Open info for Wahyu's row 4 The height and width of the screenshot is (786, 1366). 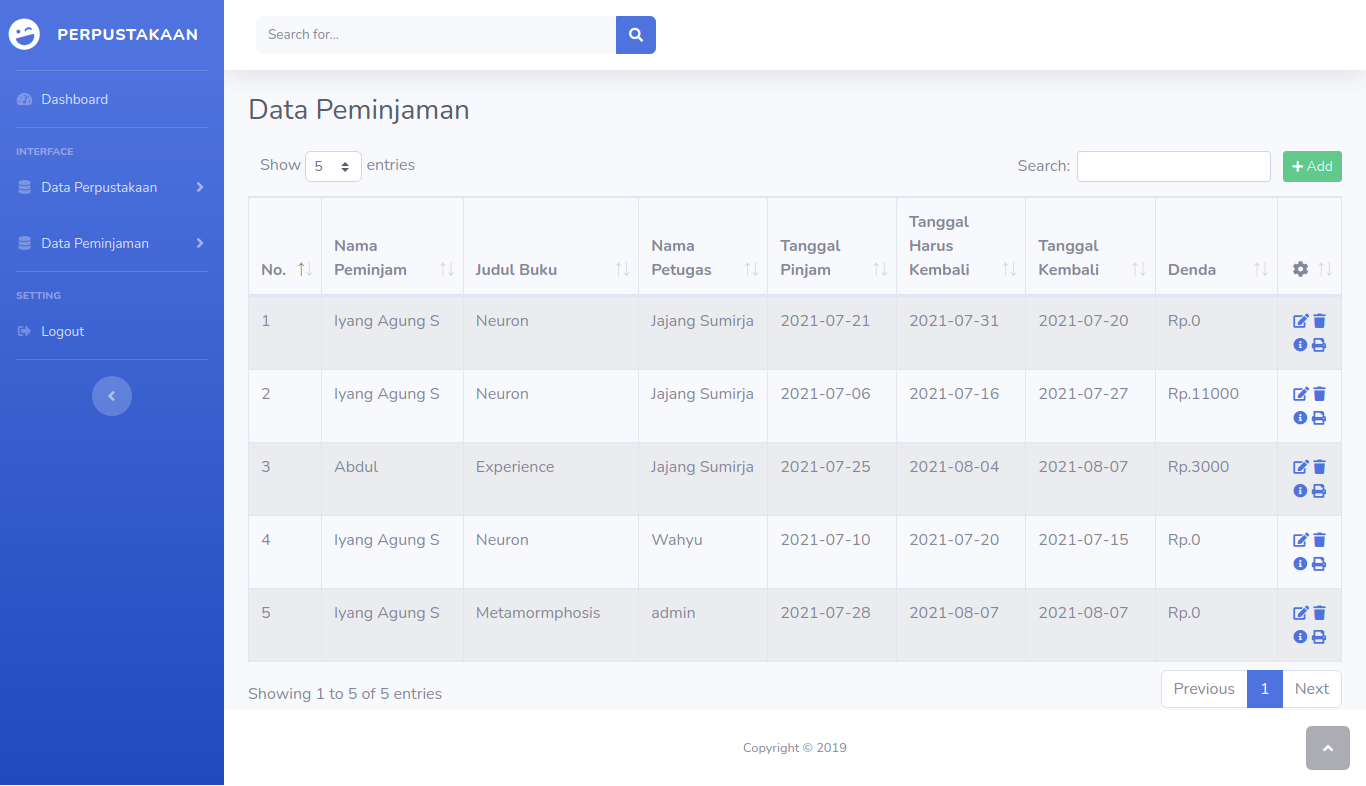click(1300, 564)
